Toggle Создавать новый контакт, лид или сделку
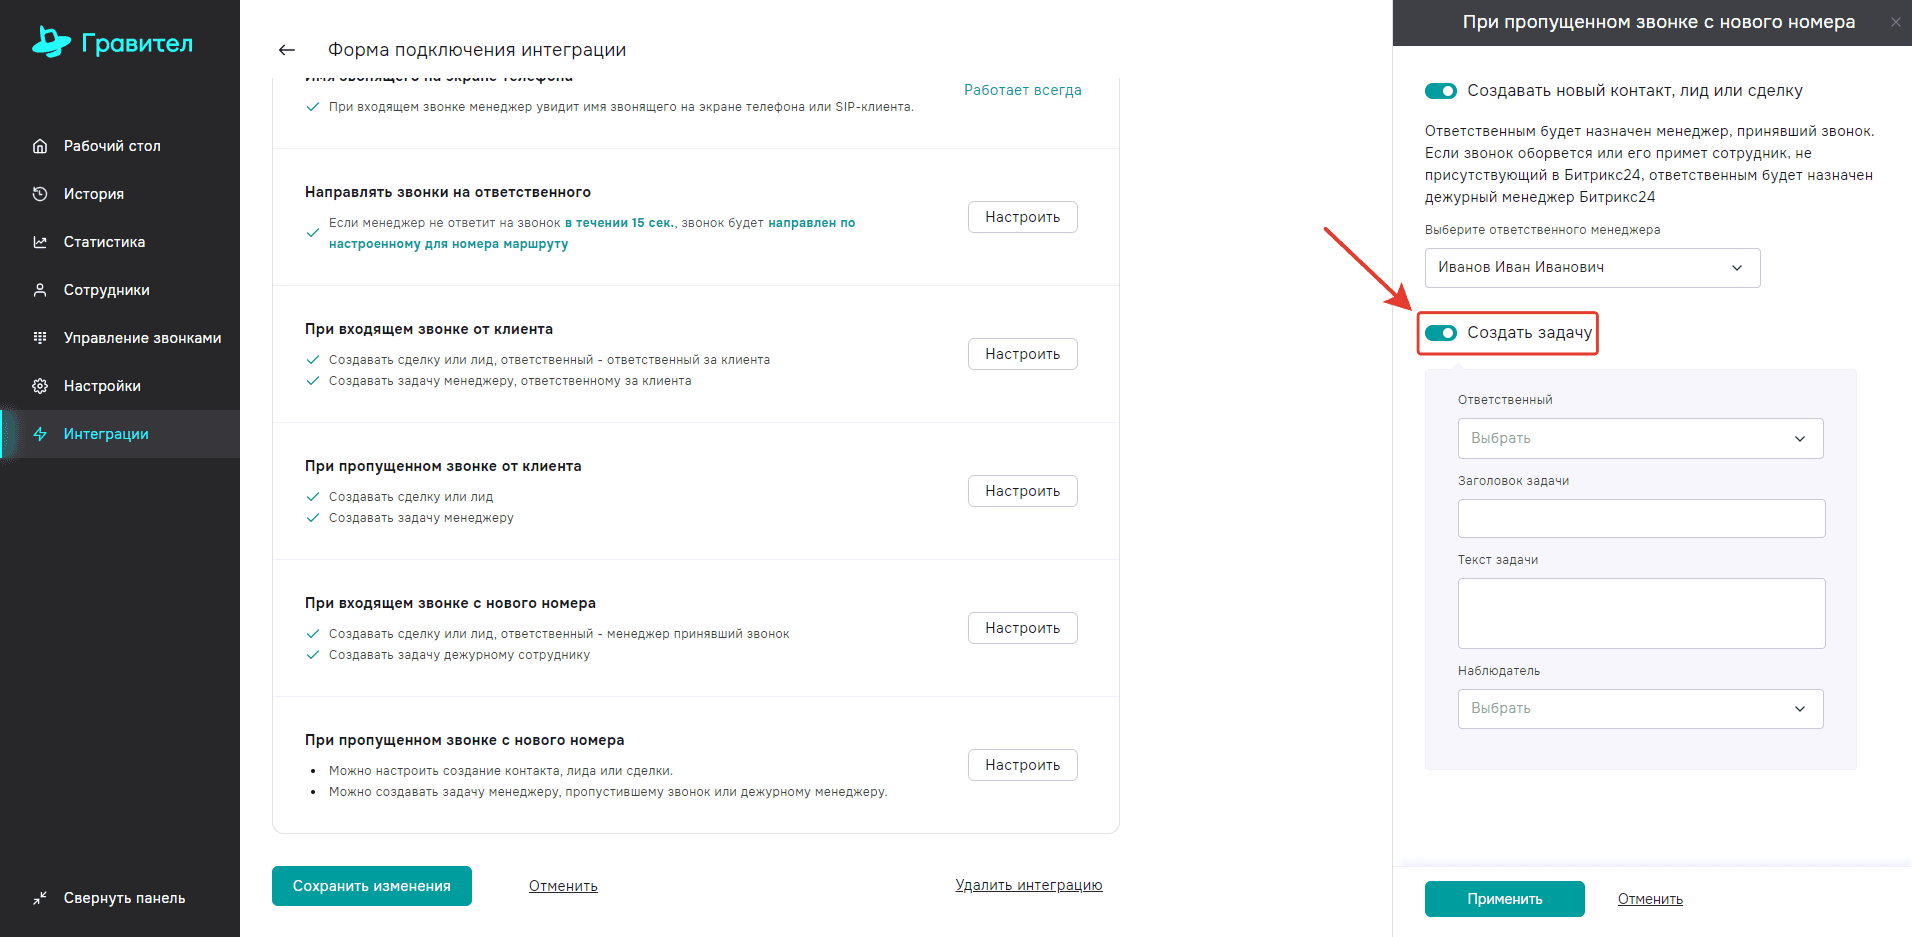This screenshot has width=1912, height=937. pyautogui.click(x=1441, y=91)
